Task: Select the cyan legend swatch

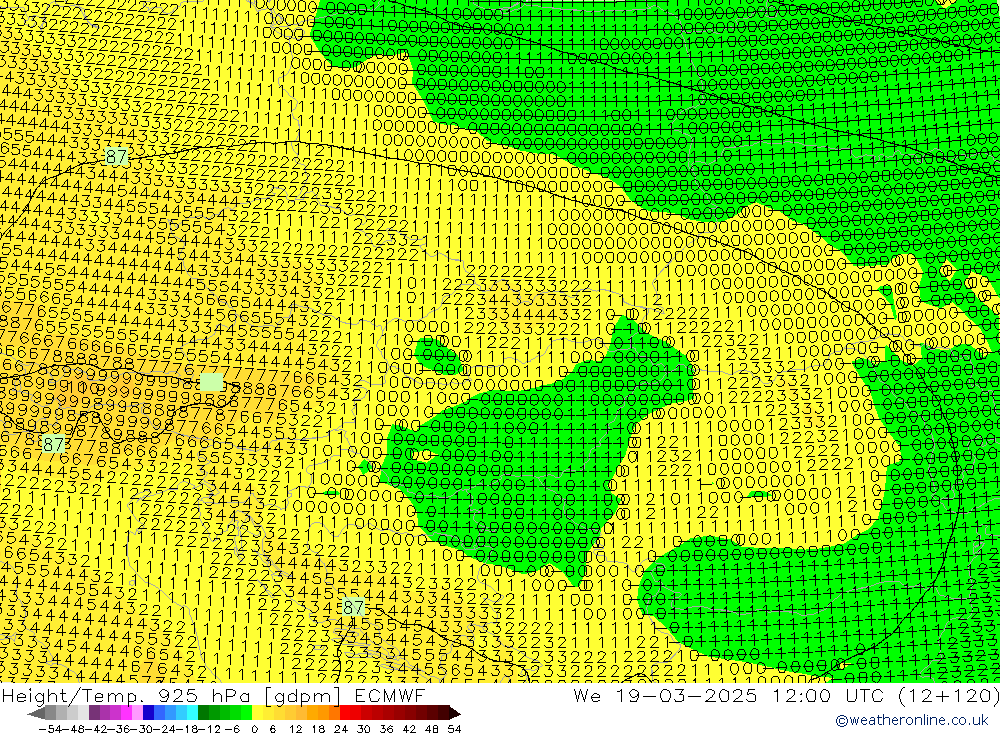Action: pos(192,713)
